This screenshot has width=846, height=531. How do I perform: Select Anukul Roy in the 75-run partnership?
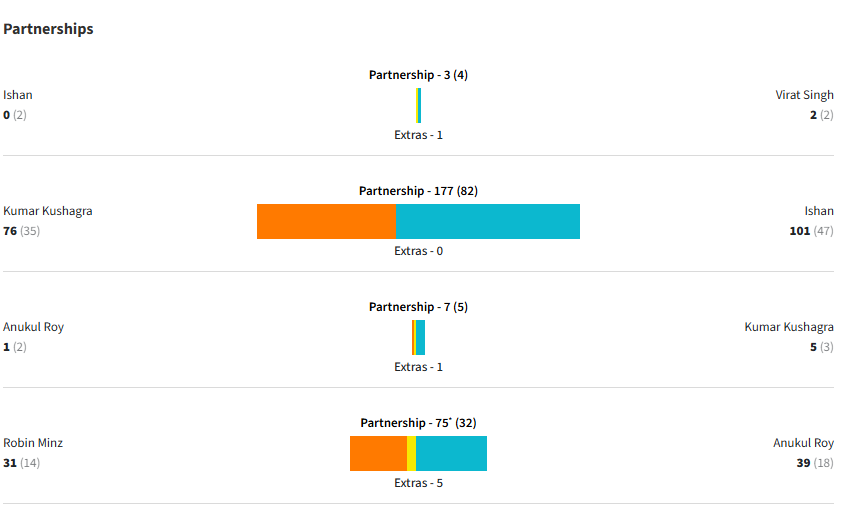click(x=803, y=443)
